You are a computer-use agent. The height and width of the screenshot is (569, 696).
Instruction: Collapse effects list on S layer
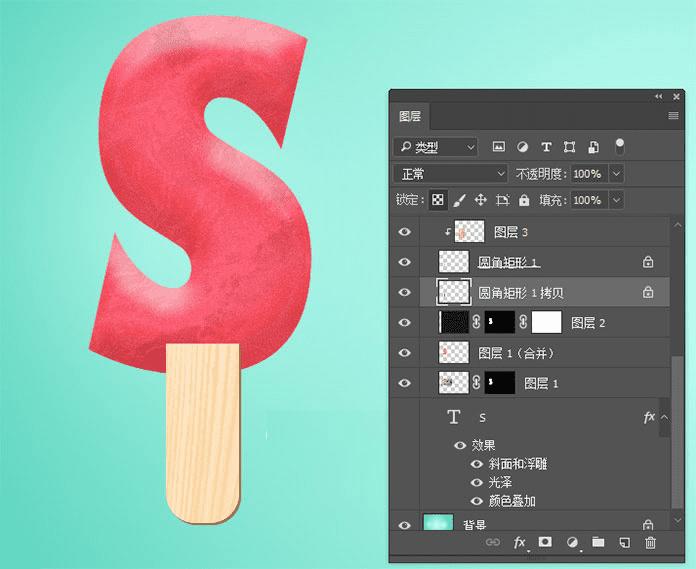[x=664, y=417]
